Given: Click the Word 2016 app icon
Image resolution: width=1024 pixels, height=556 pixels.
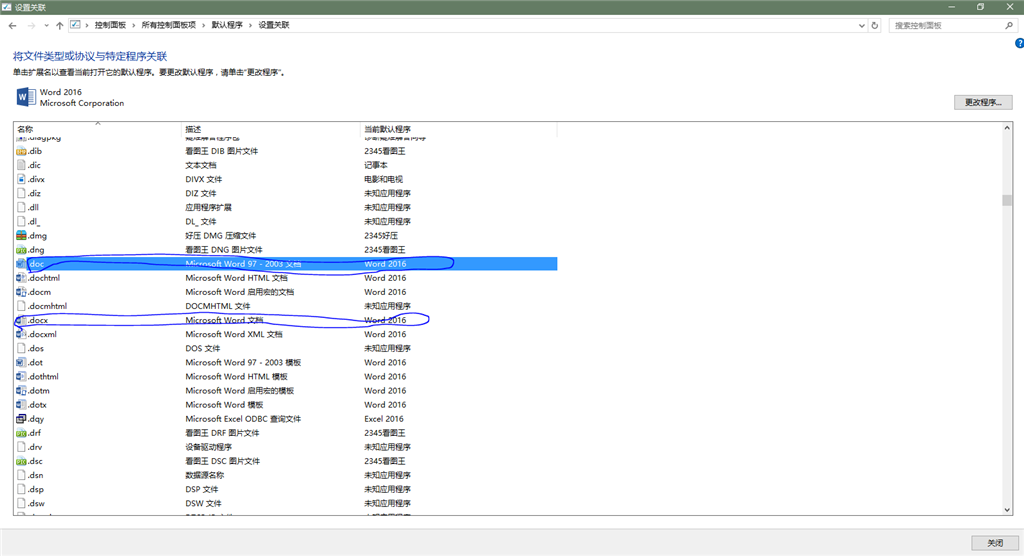Looking at the screenshot, I should tap(25, 97).
